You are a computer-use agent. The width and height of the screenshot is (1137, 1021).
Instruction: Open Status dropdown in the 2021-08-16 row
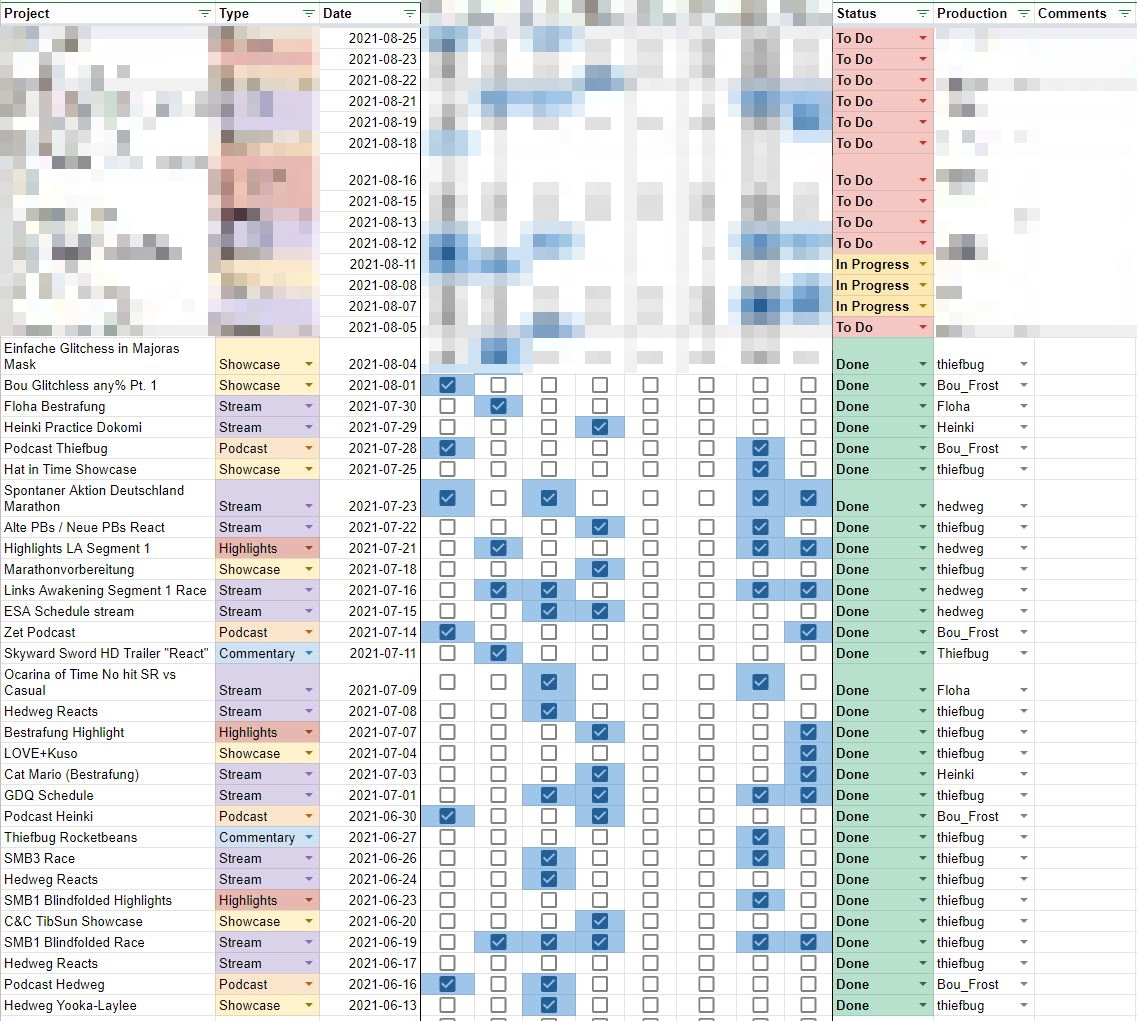point(922,181)
